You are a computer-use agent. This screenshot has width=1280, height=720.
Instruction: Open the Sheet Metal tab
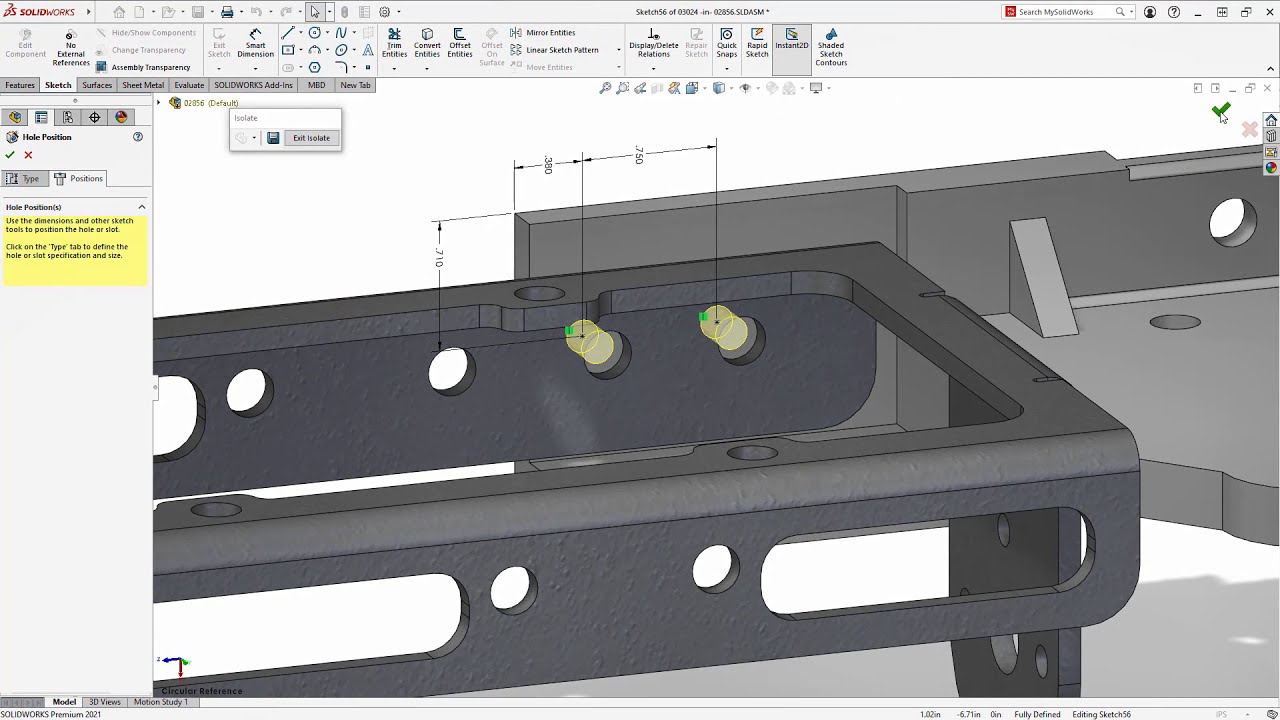143,85
